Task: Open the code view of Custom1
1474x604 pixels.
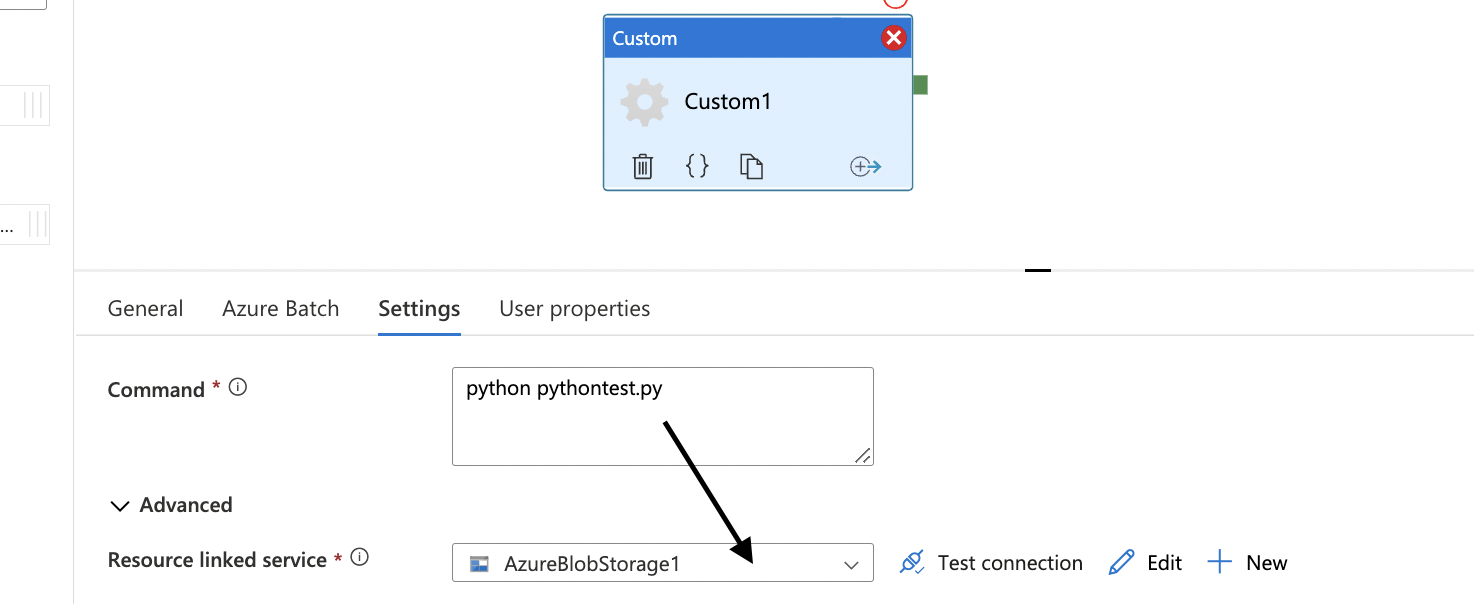Action: (696, 166)
